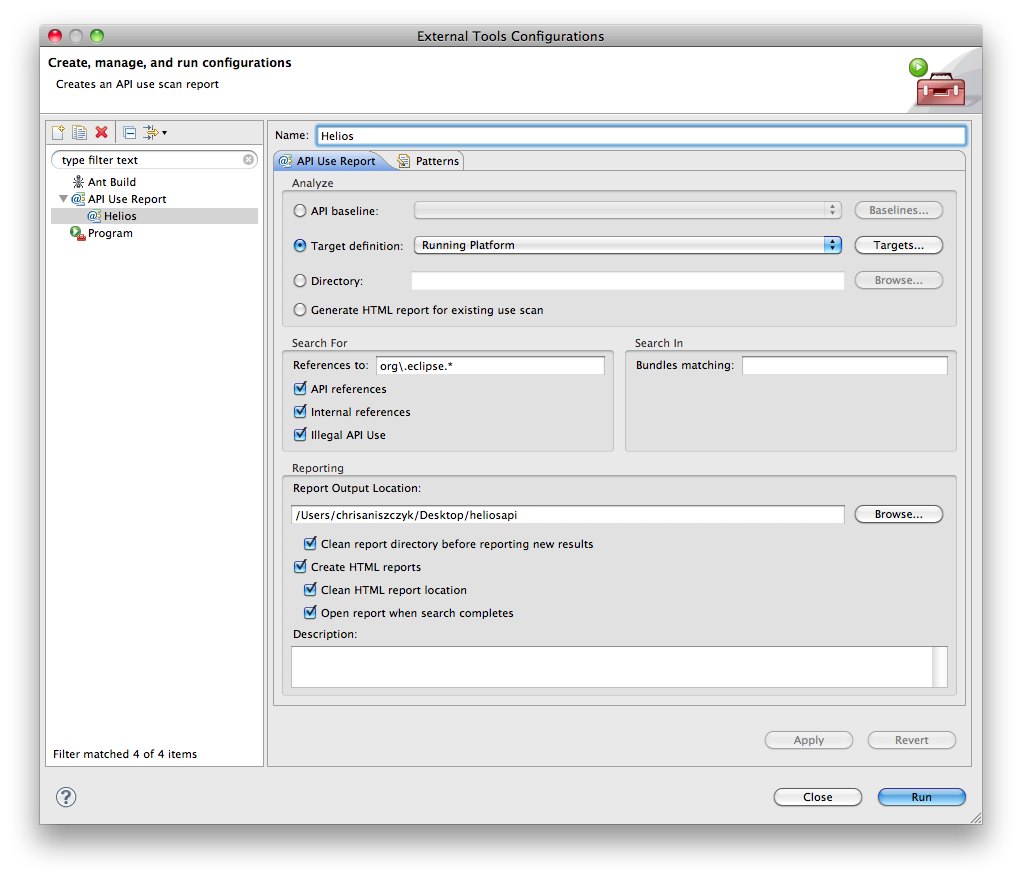This screenshot has width=1022, height=879.
Task: Open the filter launch configurations dropdown menu
Action: tap(155, 133)
